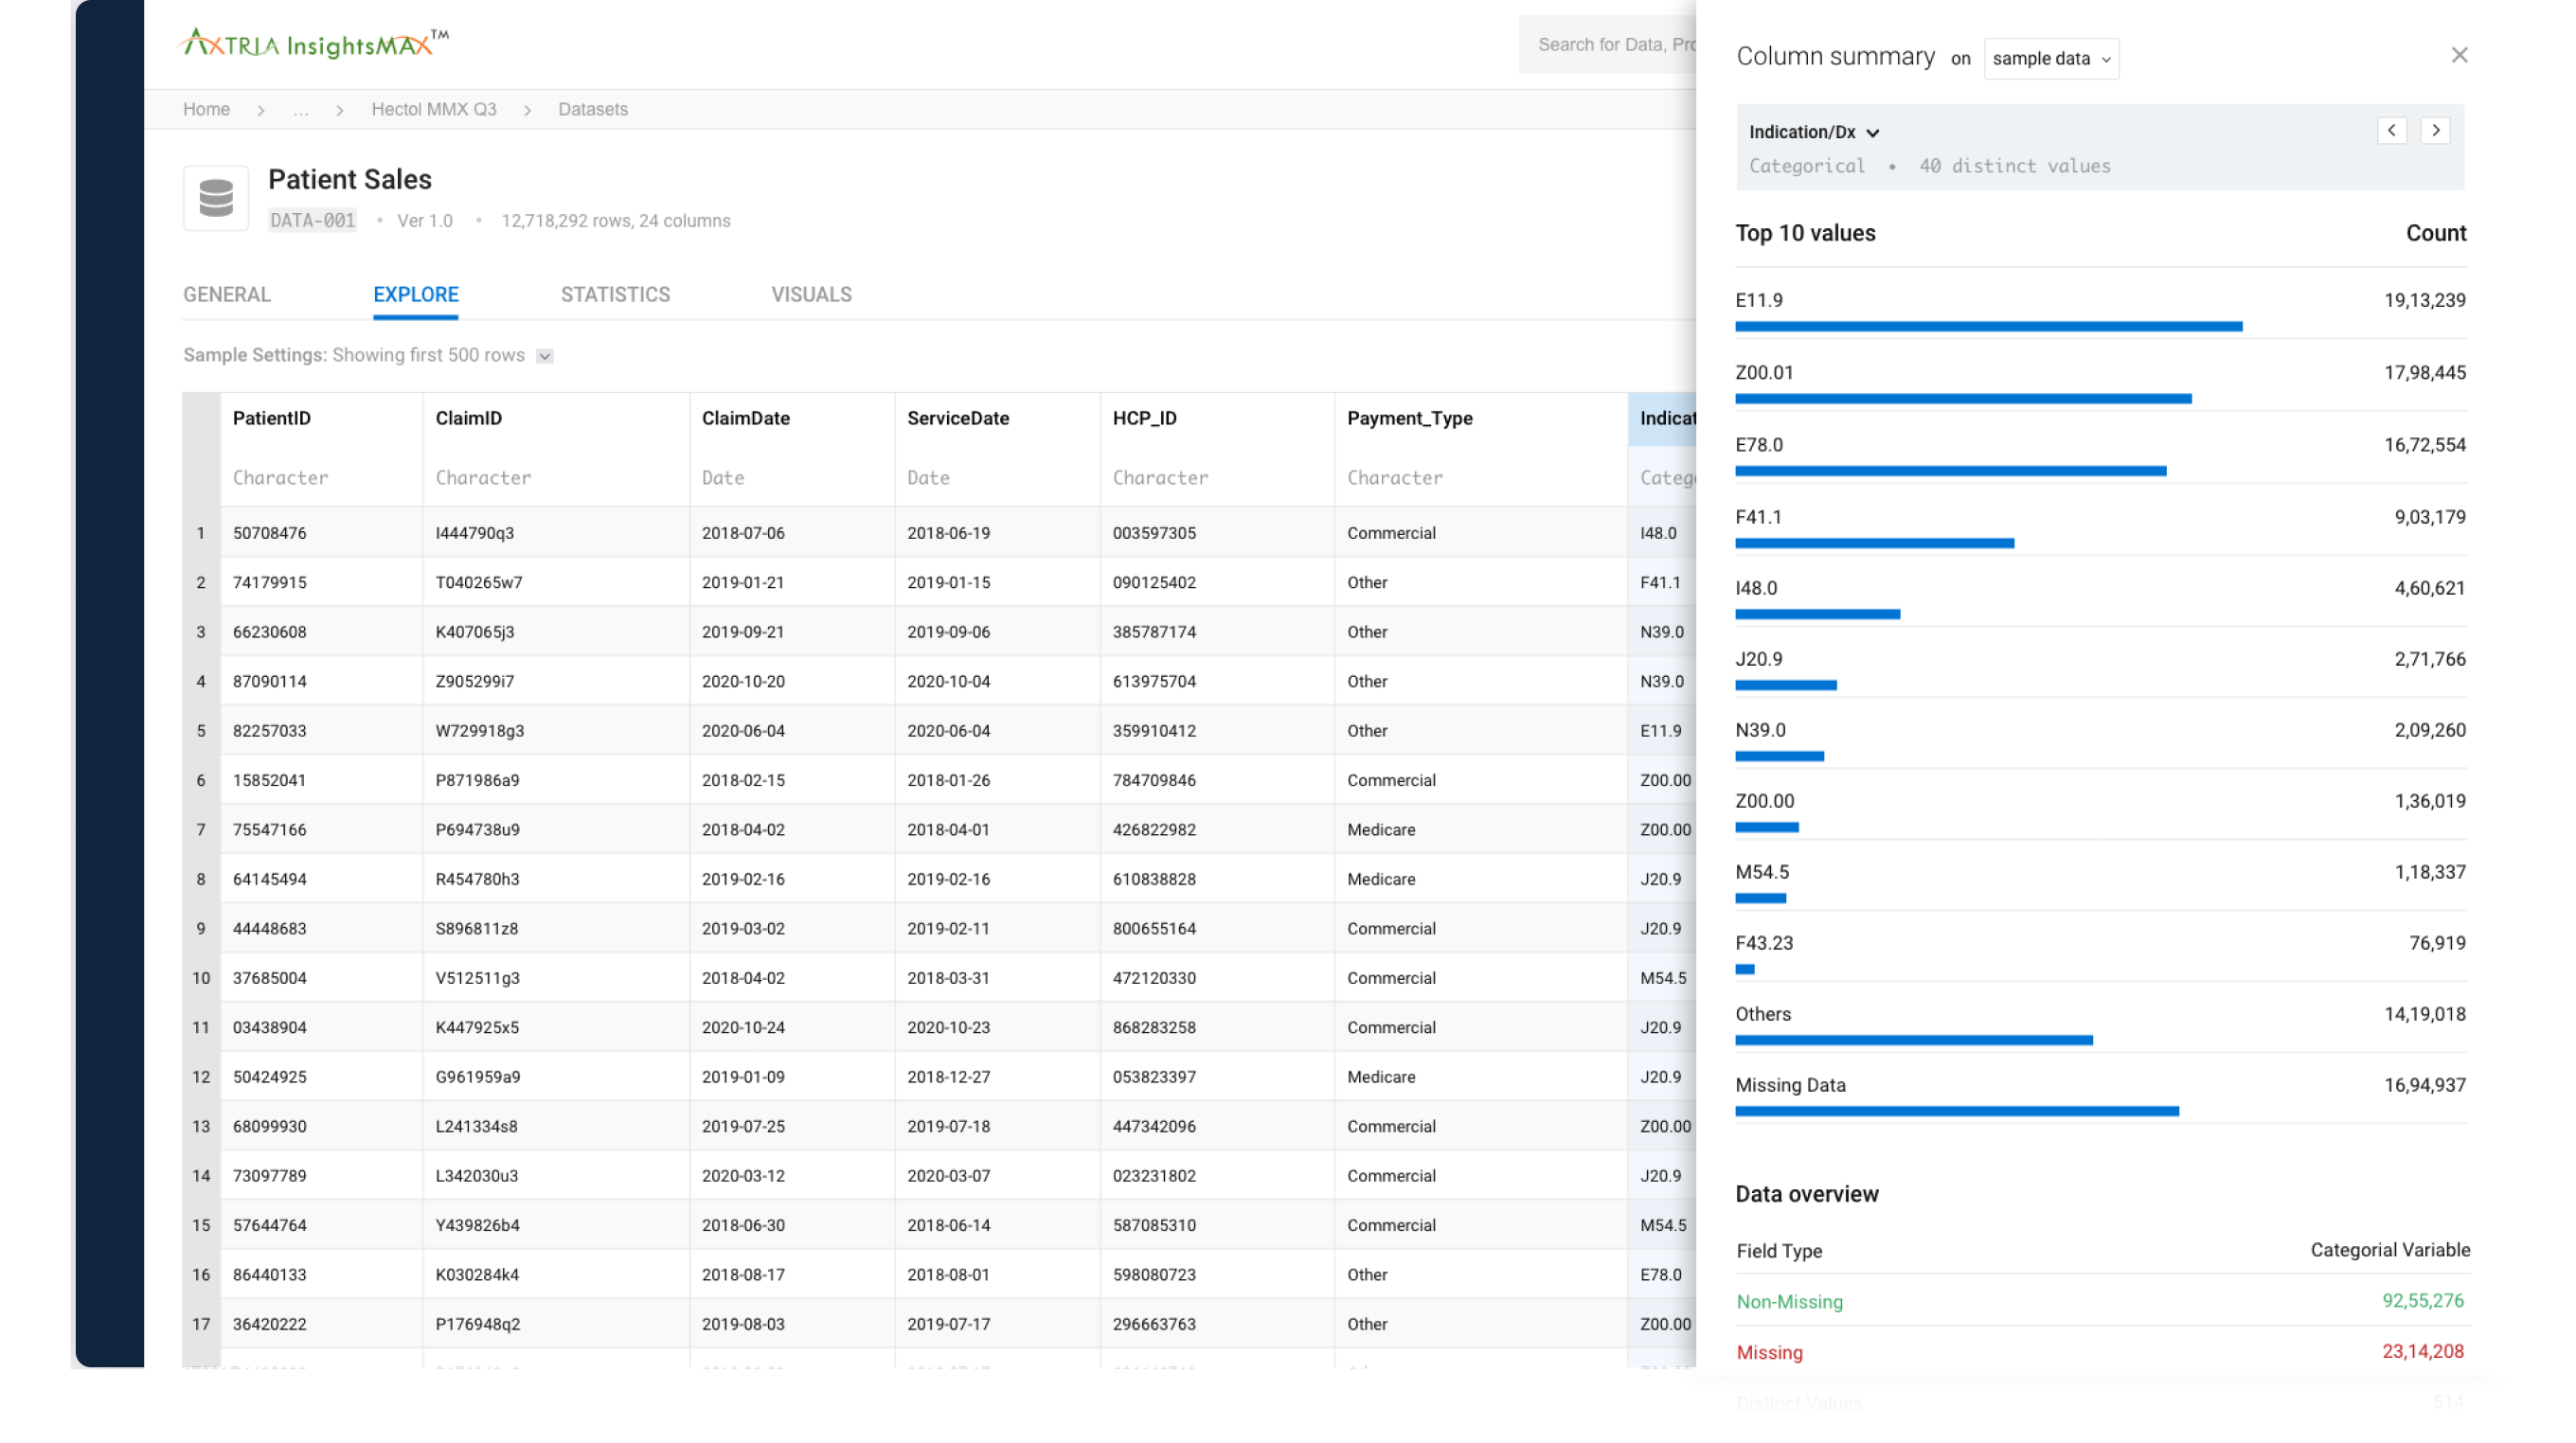Go to previous column with left arrow

2392,130
